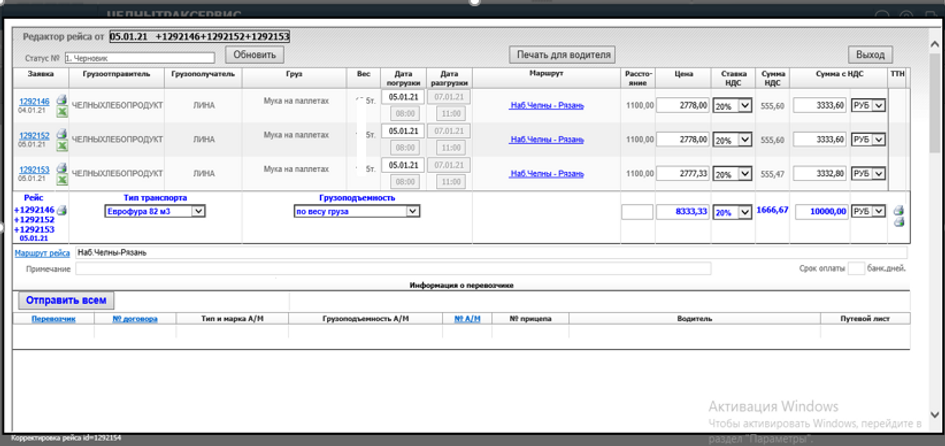The height and width of the screenshot is (446, 945).
Task: Export order 1292153 to Excel
Action: [61, 179]
